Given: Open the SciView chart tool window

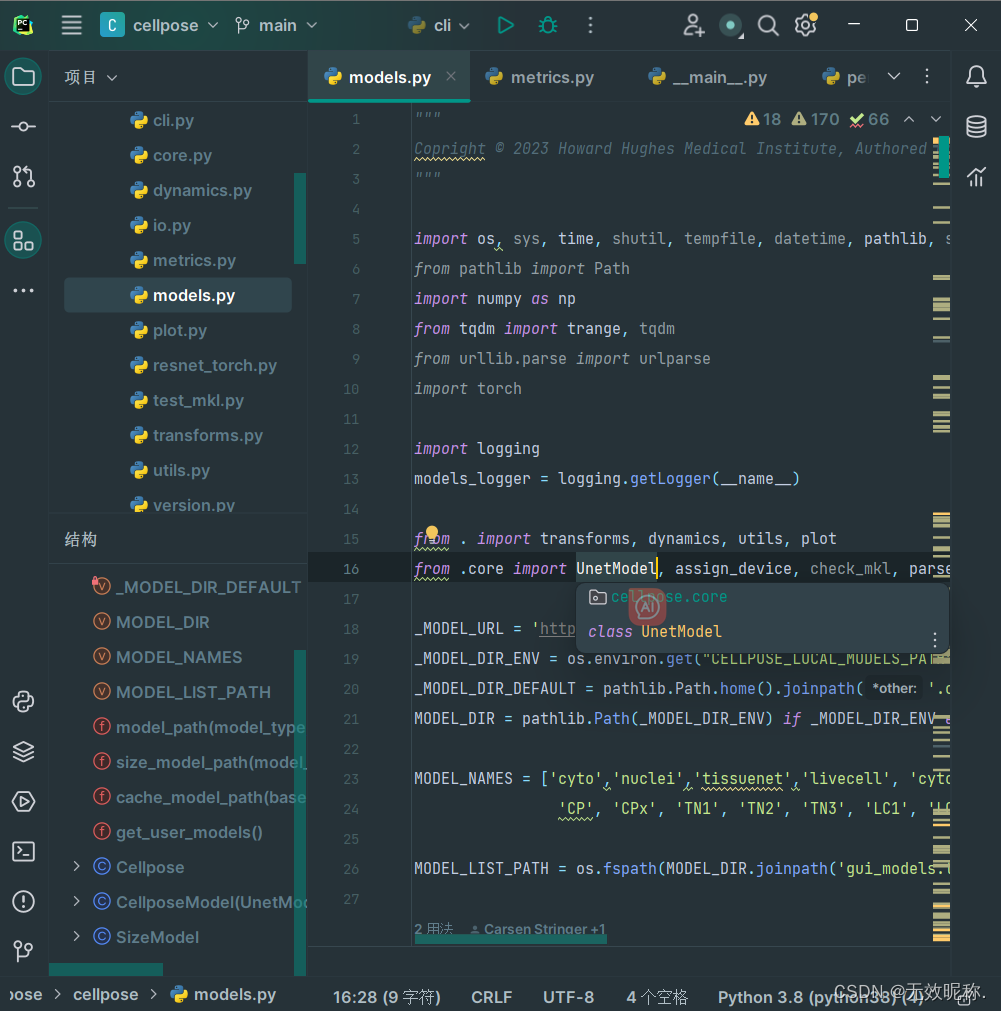Looking at the screenshot, I should tap(976, 176).
